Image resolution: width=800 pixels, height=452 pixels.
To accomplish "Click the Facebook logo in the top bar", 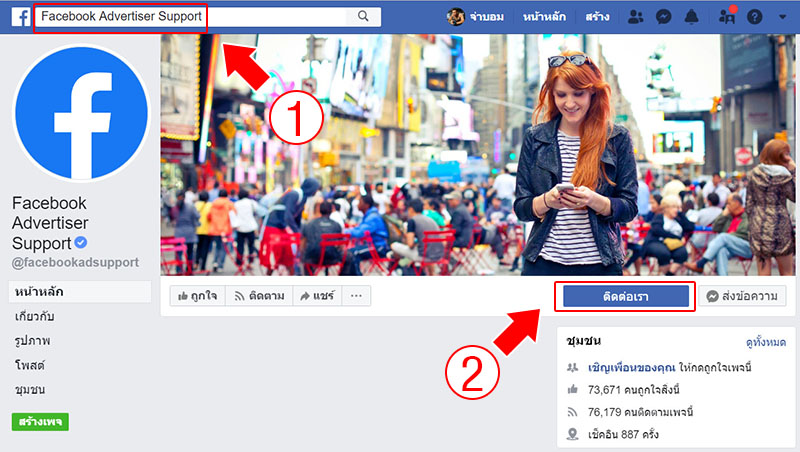I will pyautogui.click(x=20, y=17).
